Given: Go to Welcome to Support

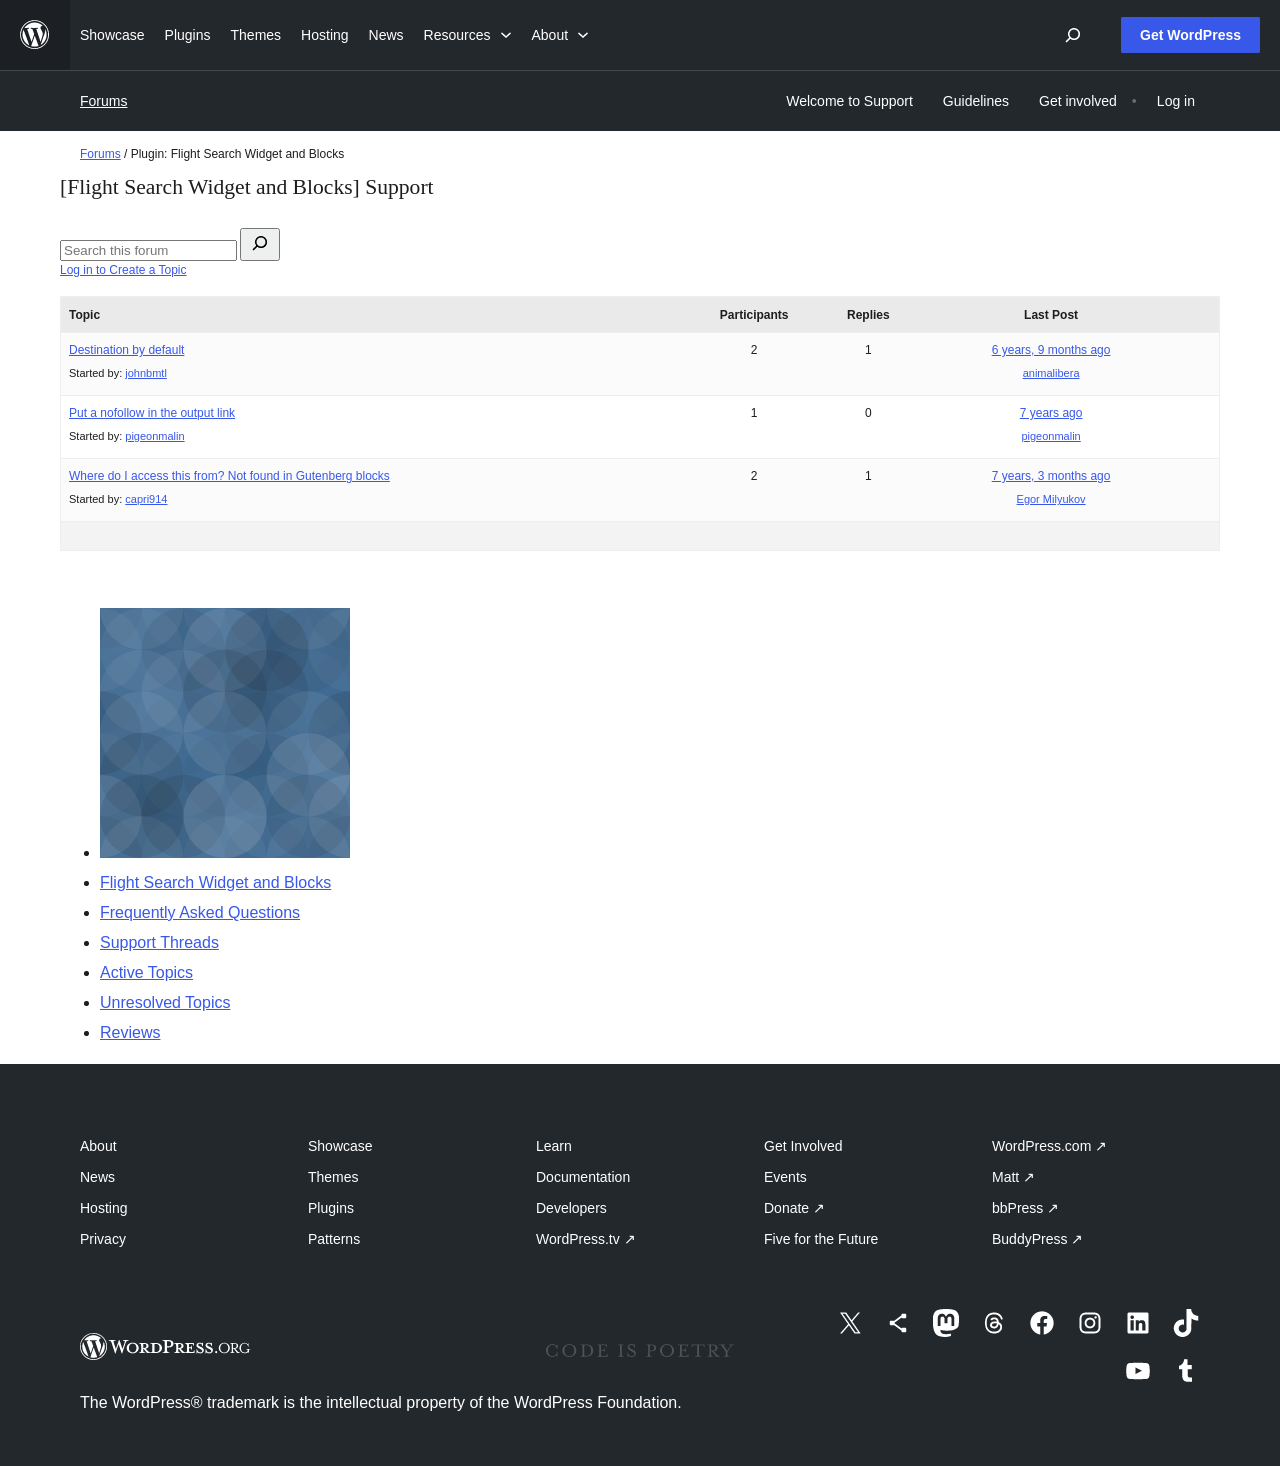Looking at the screenshot, I should click(849, 101).
